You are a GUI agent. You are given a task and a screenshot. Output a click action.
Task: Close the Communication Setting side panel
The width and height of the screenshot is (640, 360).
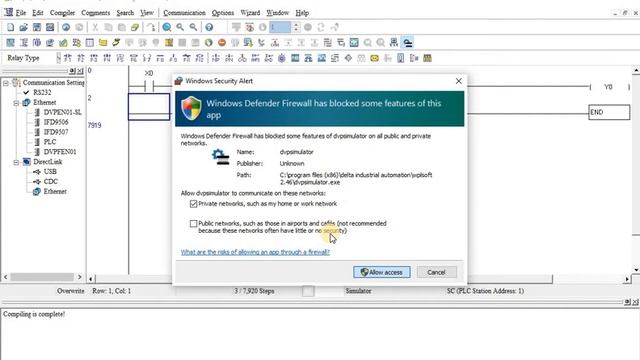(80, 71)
